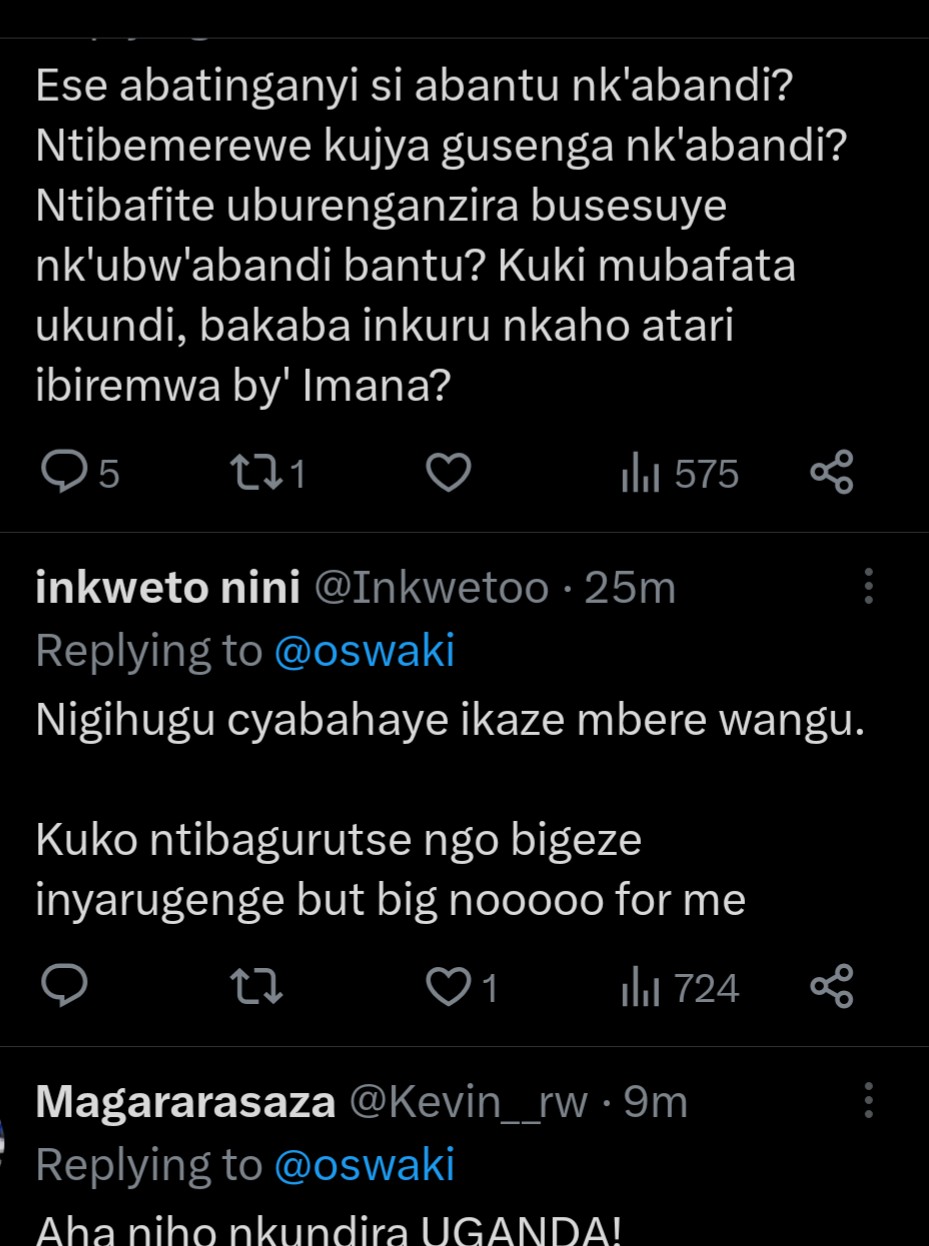Toggle like on inkweto nini's tweet

pos(449,988)
